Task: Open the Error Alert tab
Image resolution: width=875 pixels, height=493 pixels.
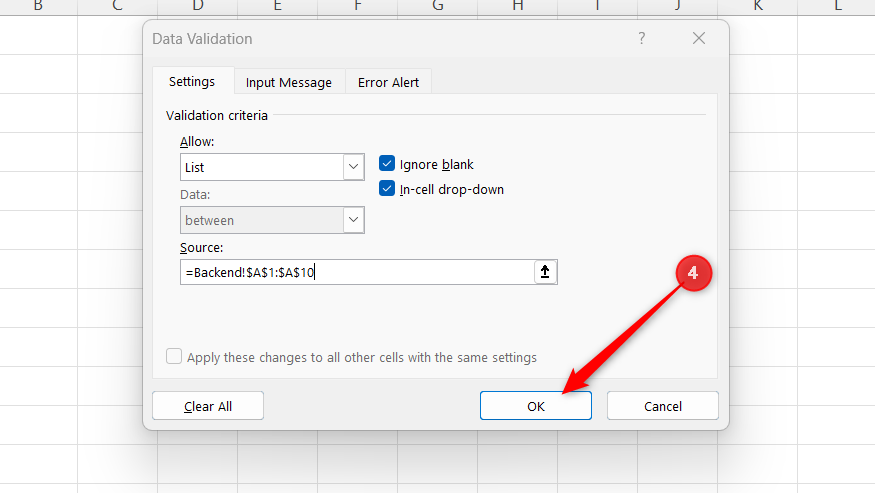Action: point(388,83)
